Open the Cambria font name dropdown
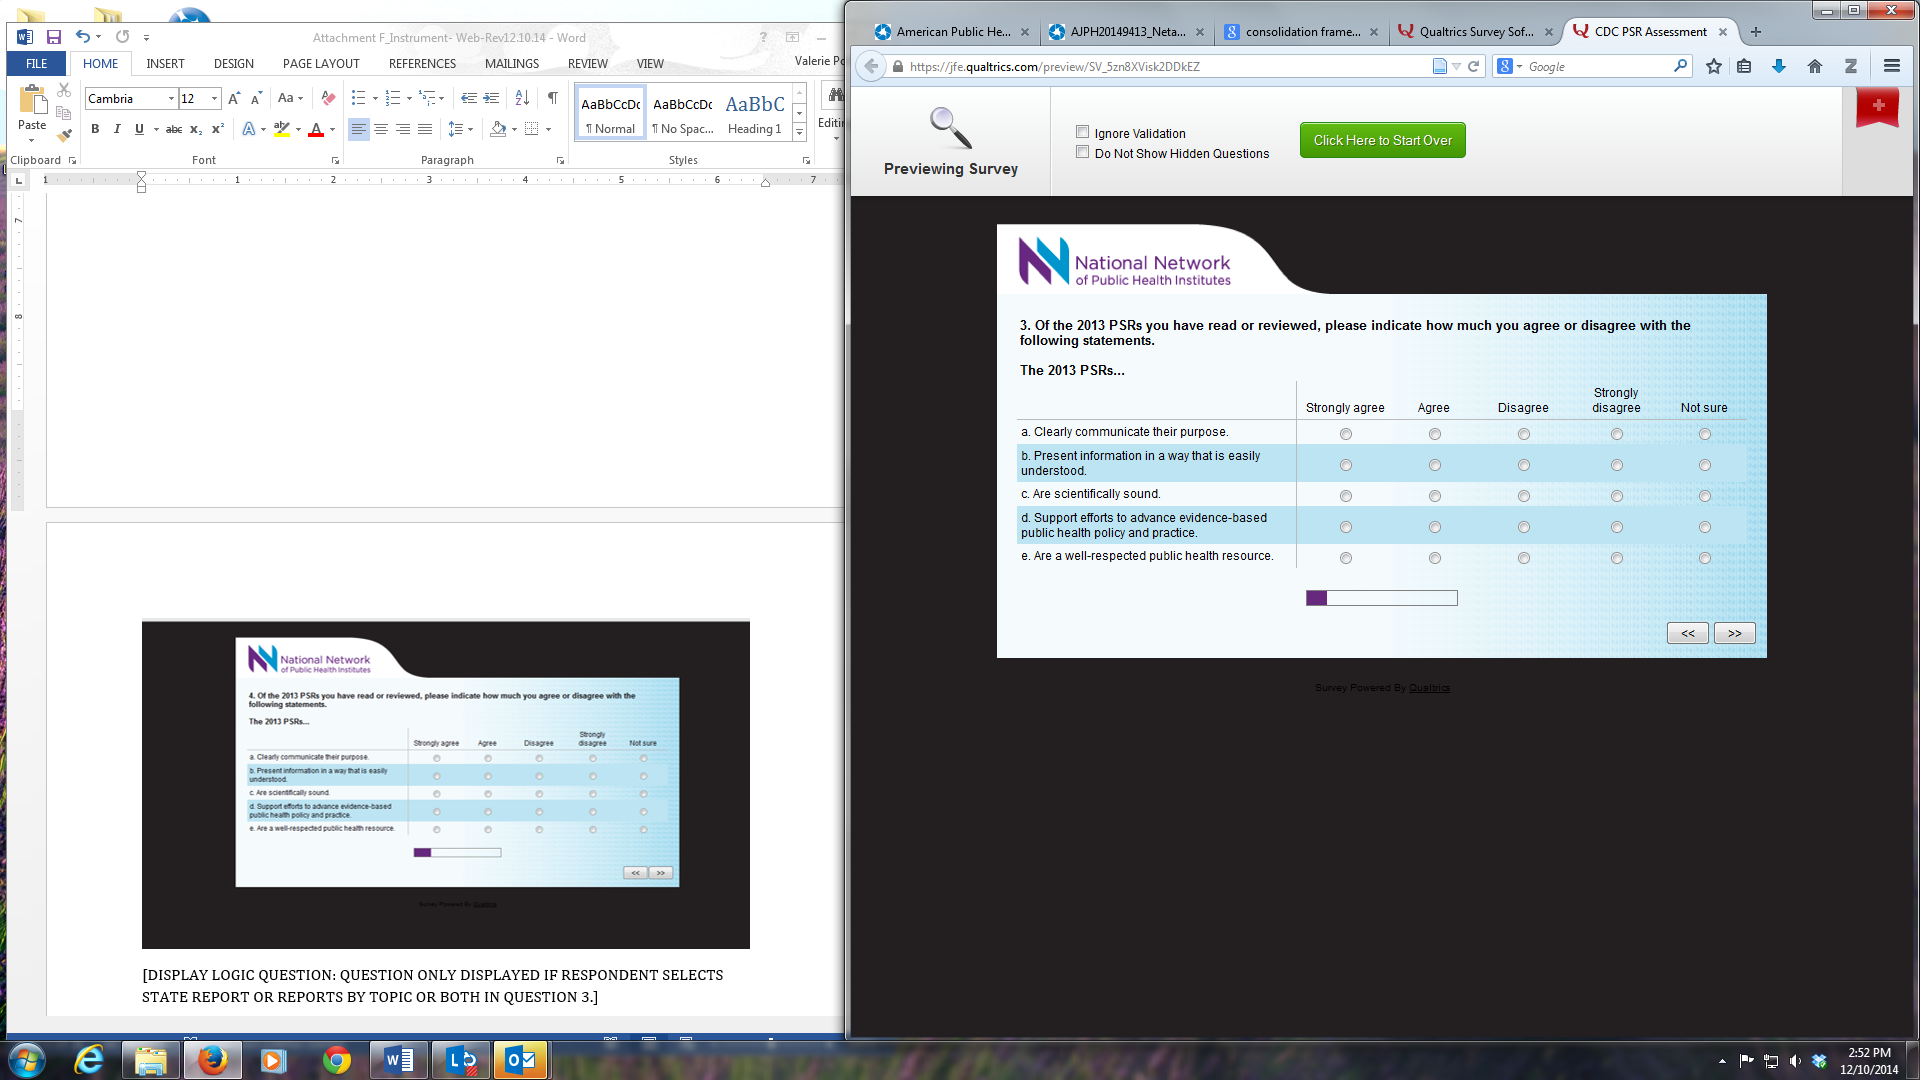This screenshot has width=1920, height=1080. click(171, 98)
